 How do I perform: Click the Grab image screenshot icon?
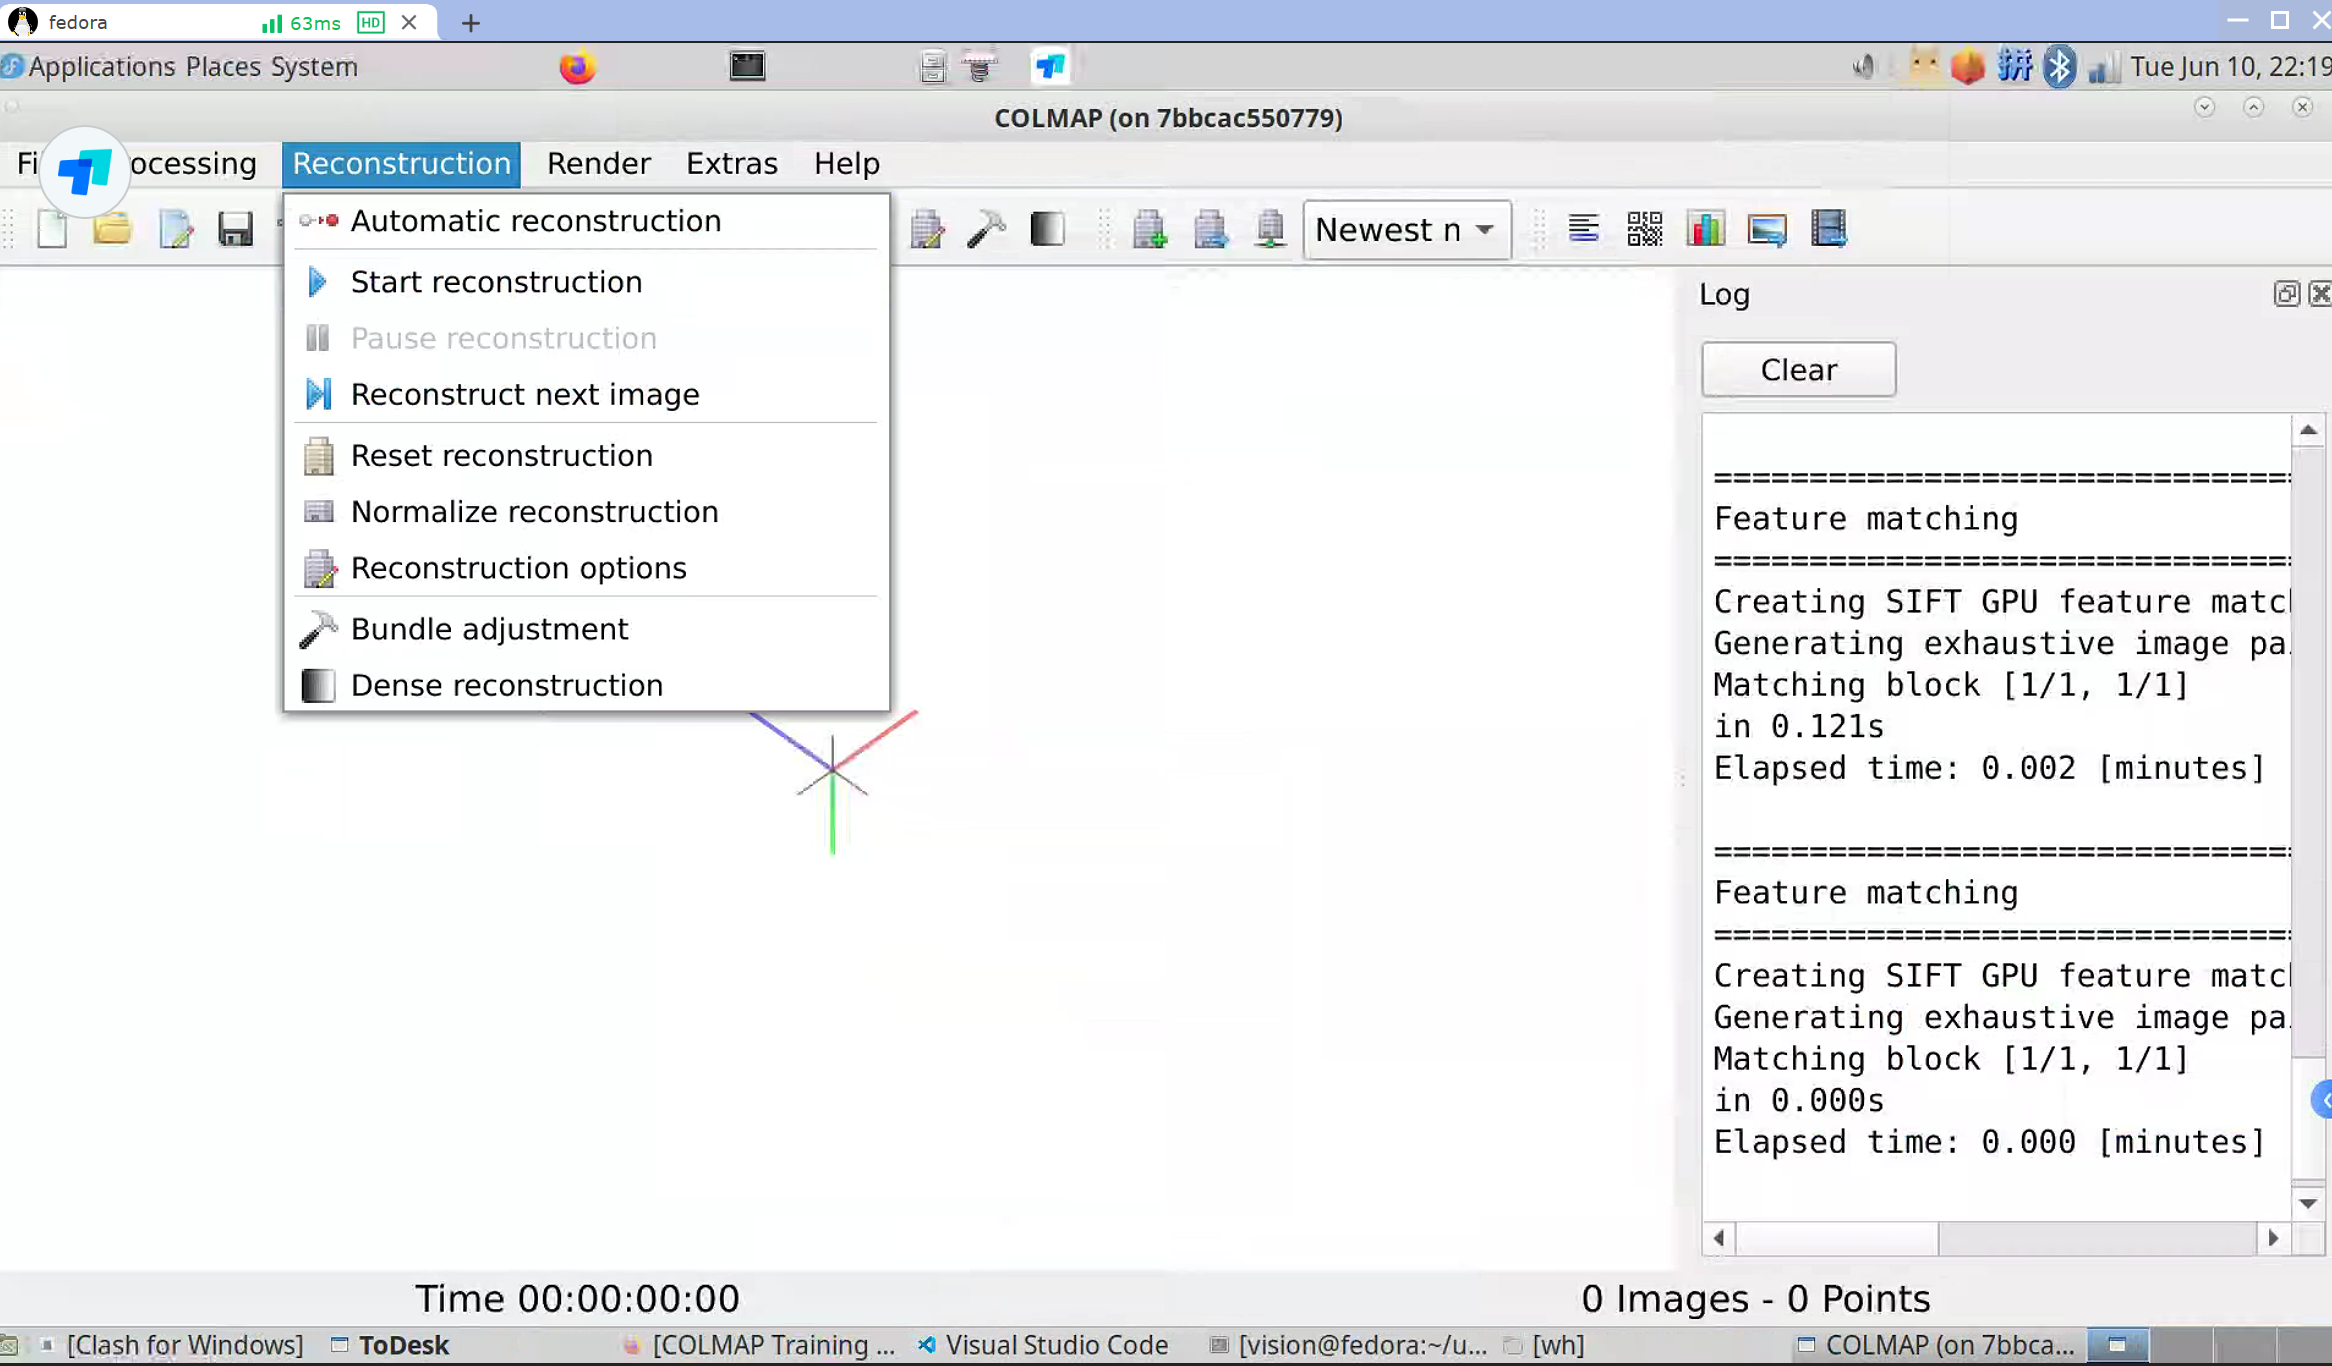click(x=1767, y=230)
